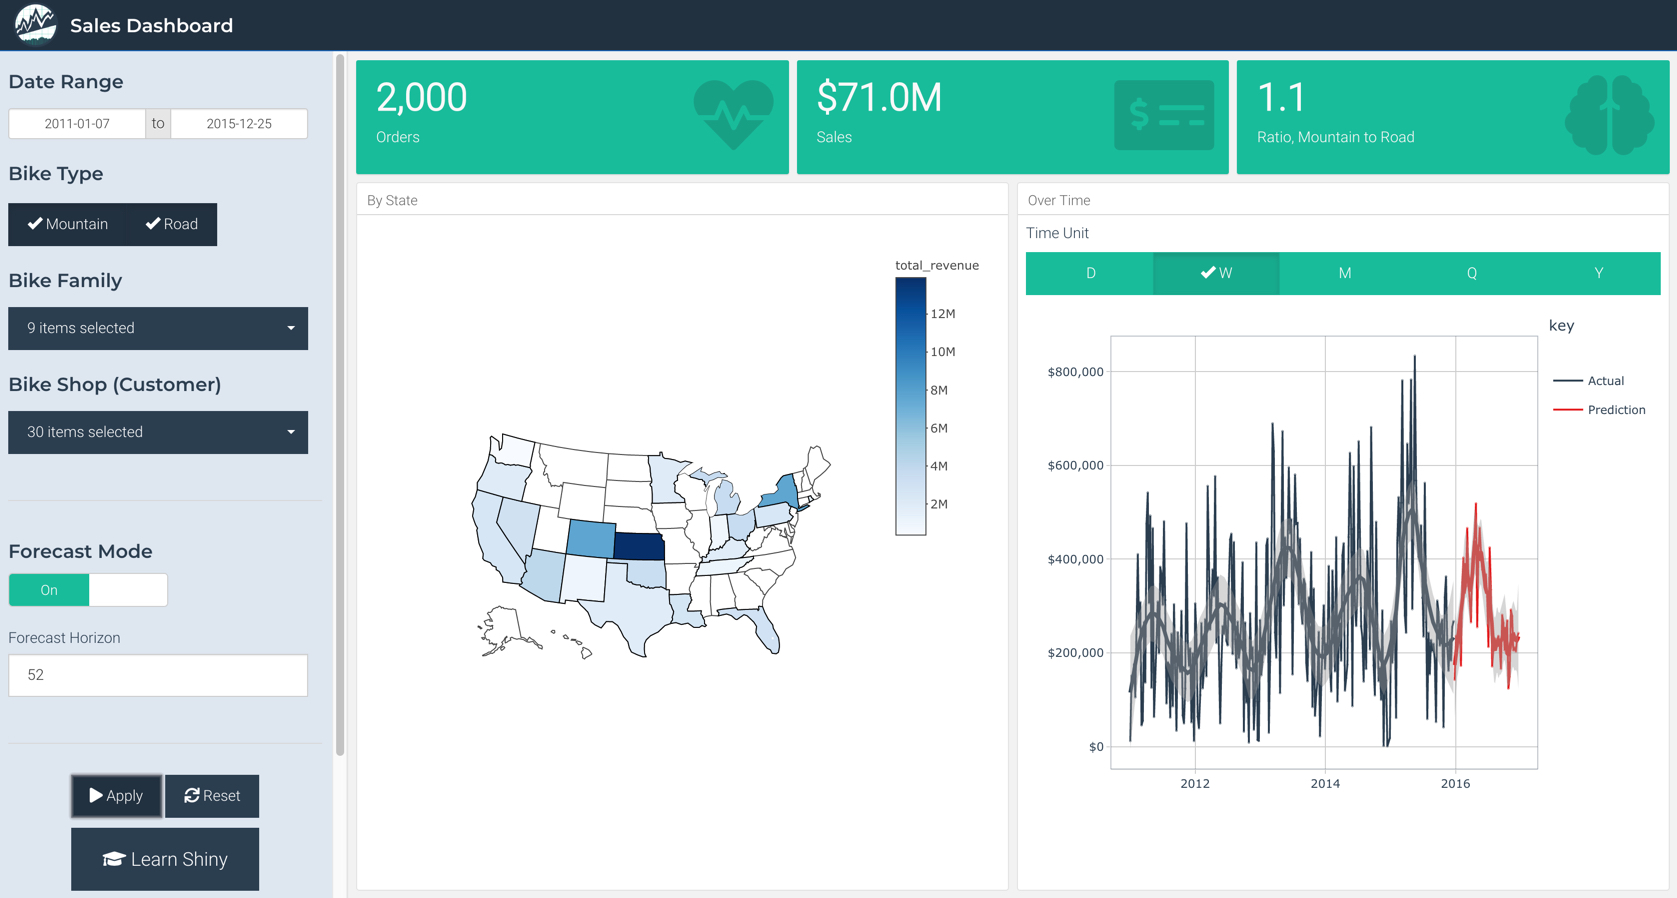Click the $800,000 y-axis label

1075,372
